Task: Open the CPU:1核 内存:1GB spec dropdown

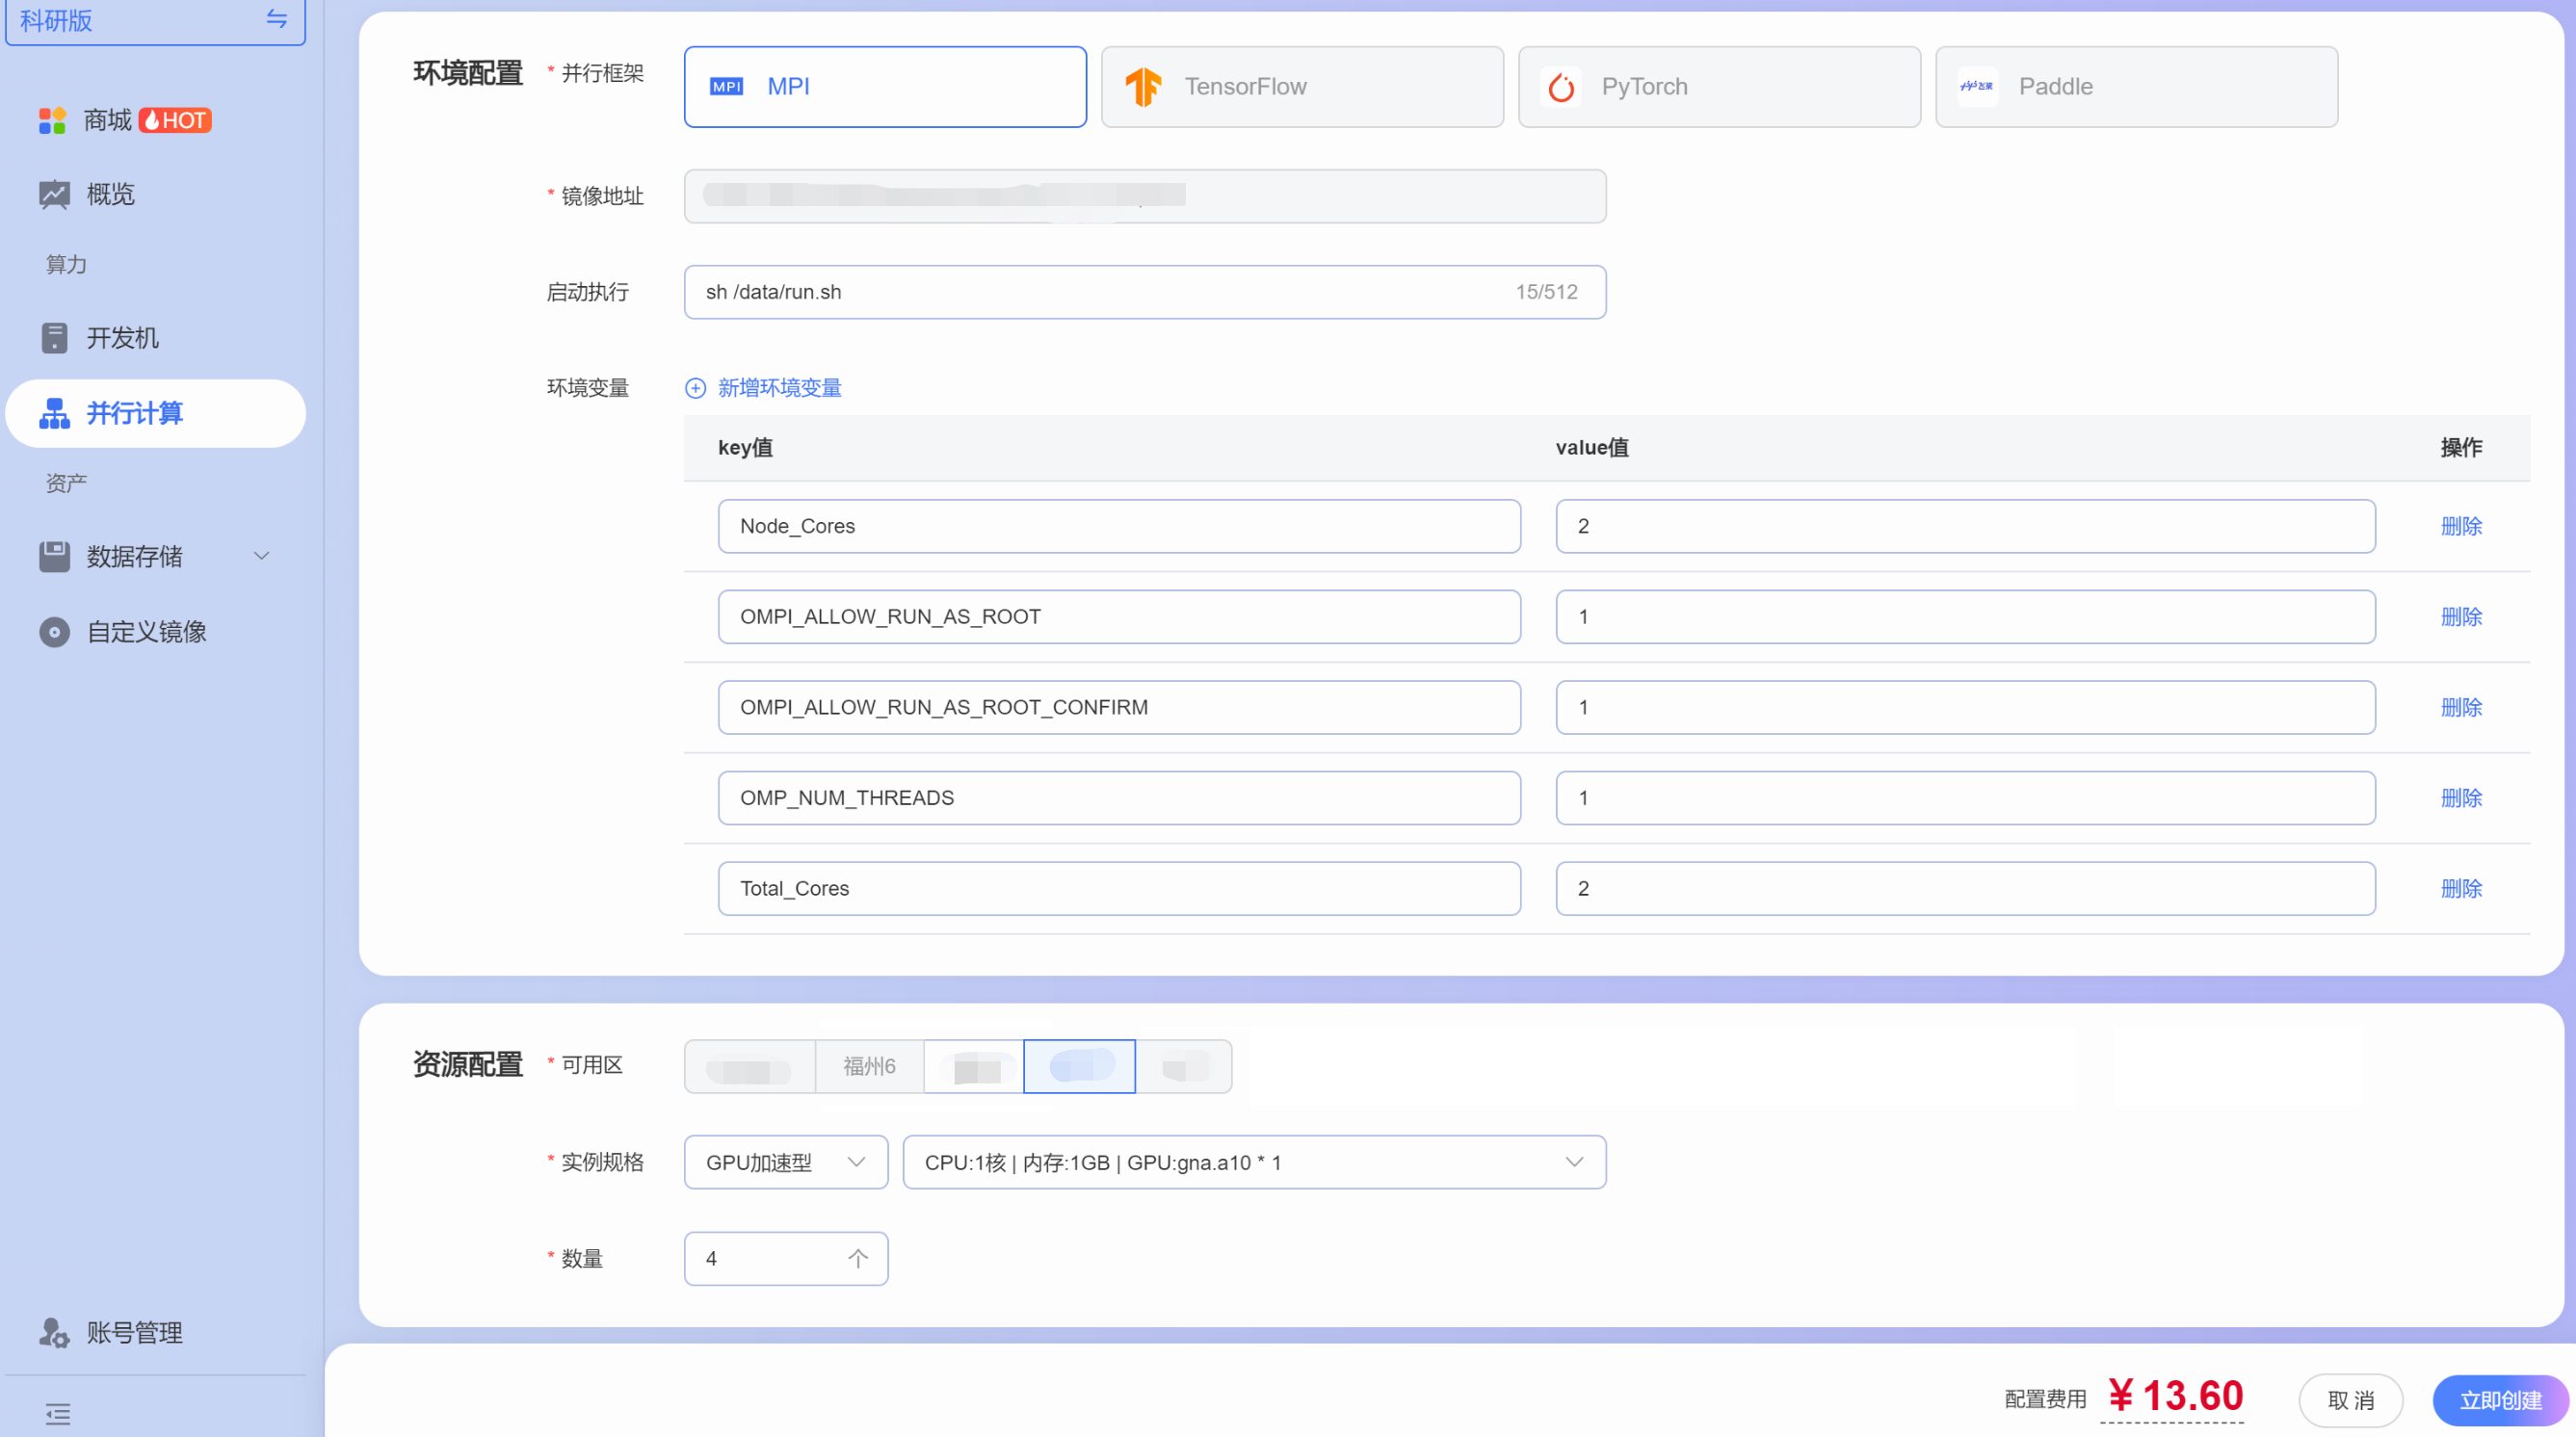Action: click(x=1254, y=1162)
